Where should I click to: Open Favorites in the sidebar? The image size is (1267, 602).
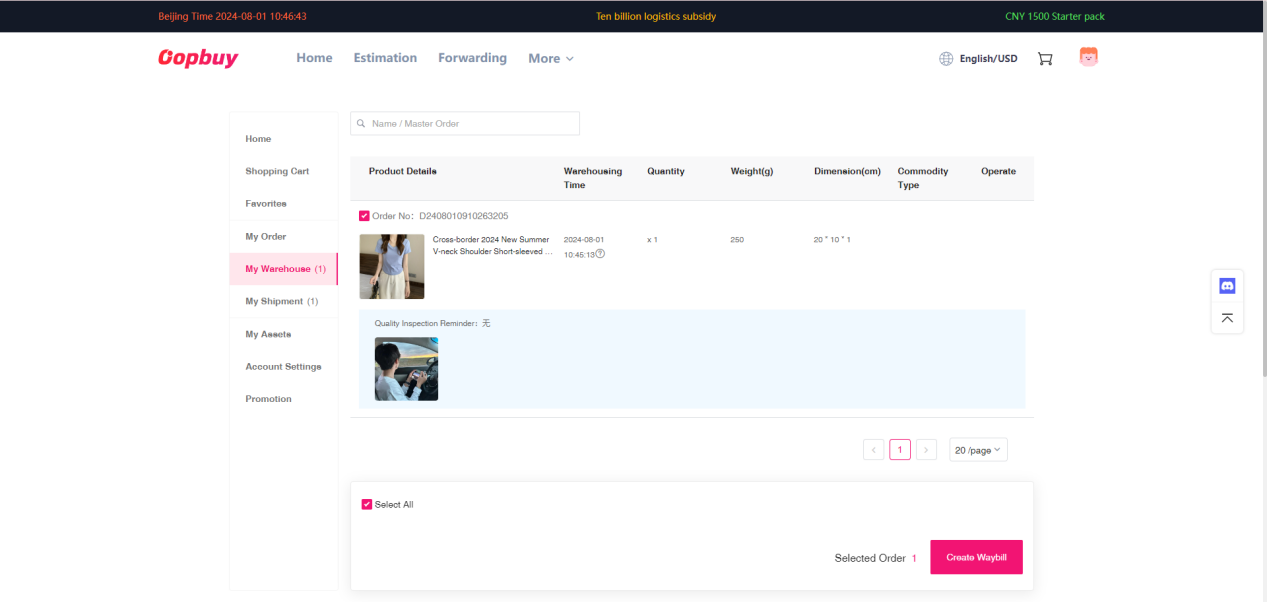pos(266,203)
